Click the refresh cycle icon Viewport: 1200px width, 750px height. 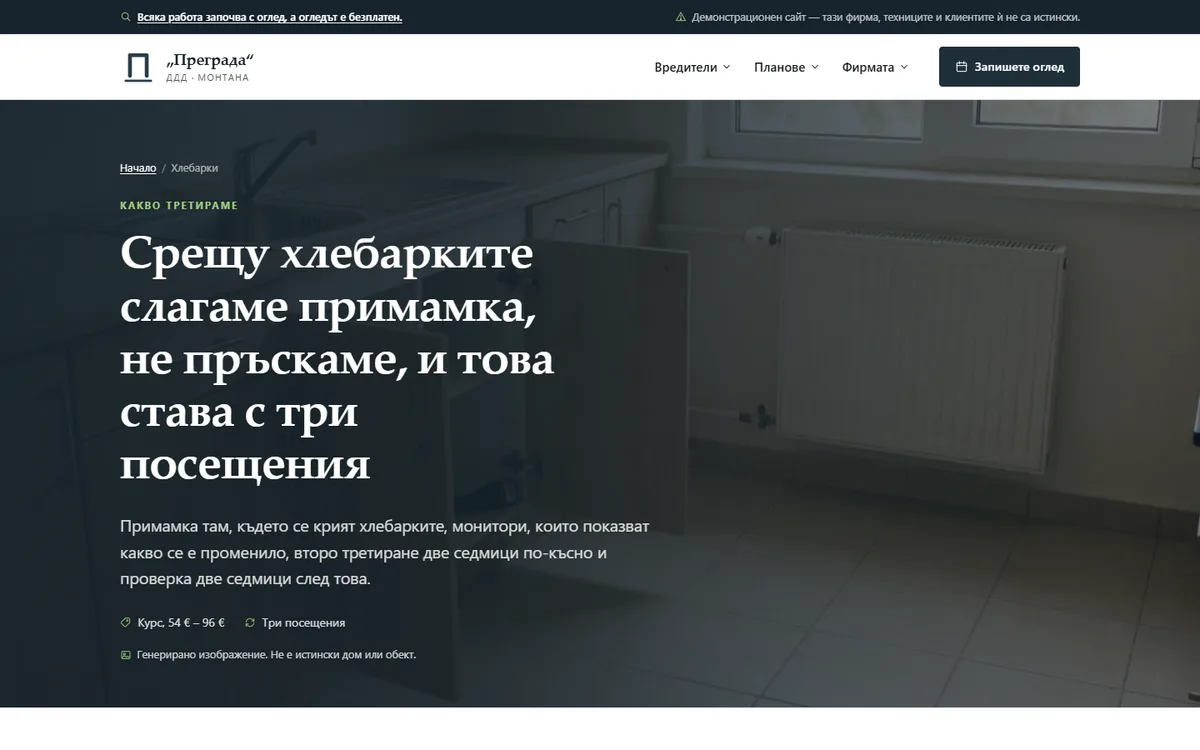click(250, 622)
